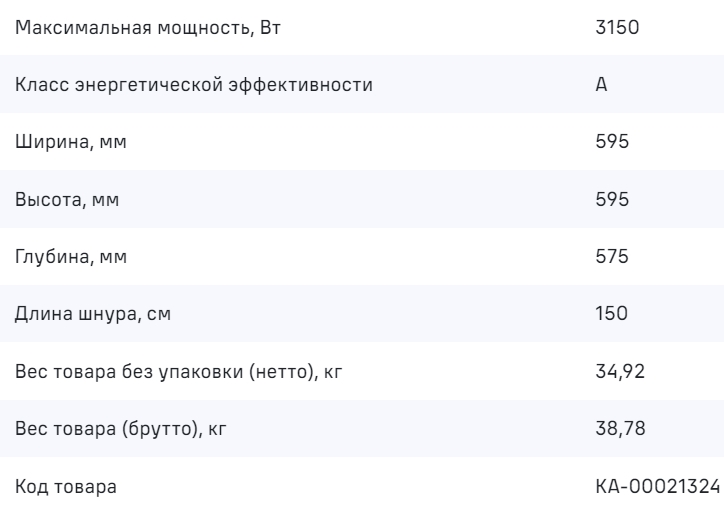Click the height value 595
This screenshot has height=510, width=724.
coord(611,199)
